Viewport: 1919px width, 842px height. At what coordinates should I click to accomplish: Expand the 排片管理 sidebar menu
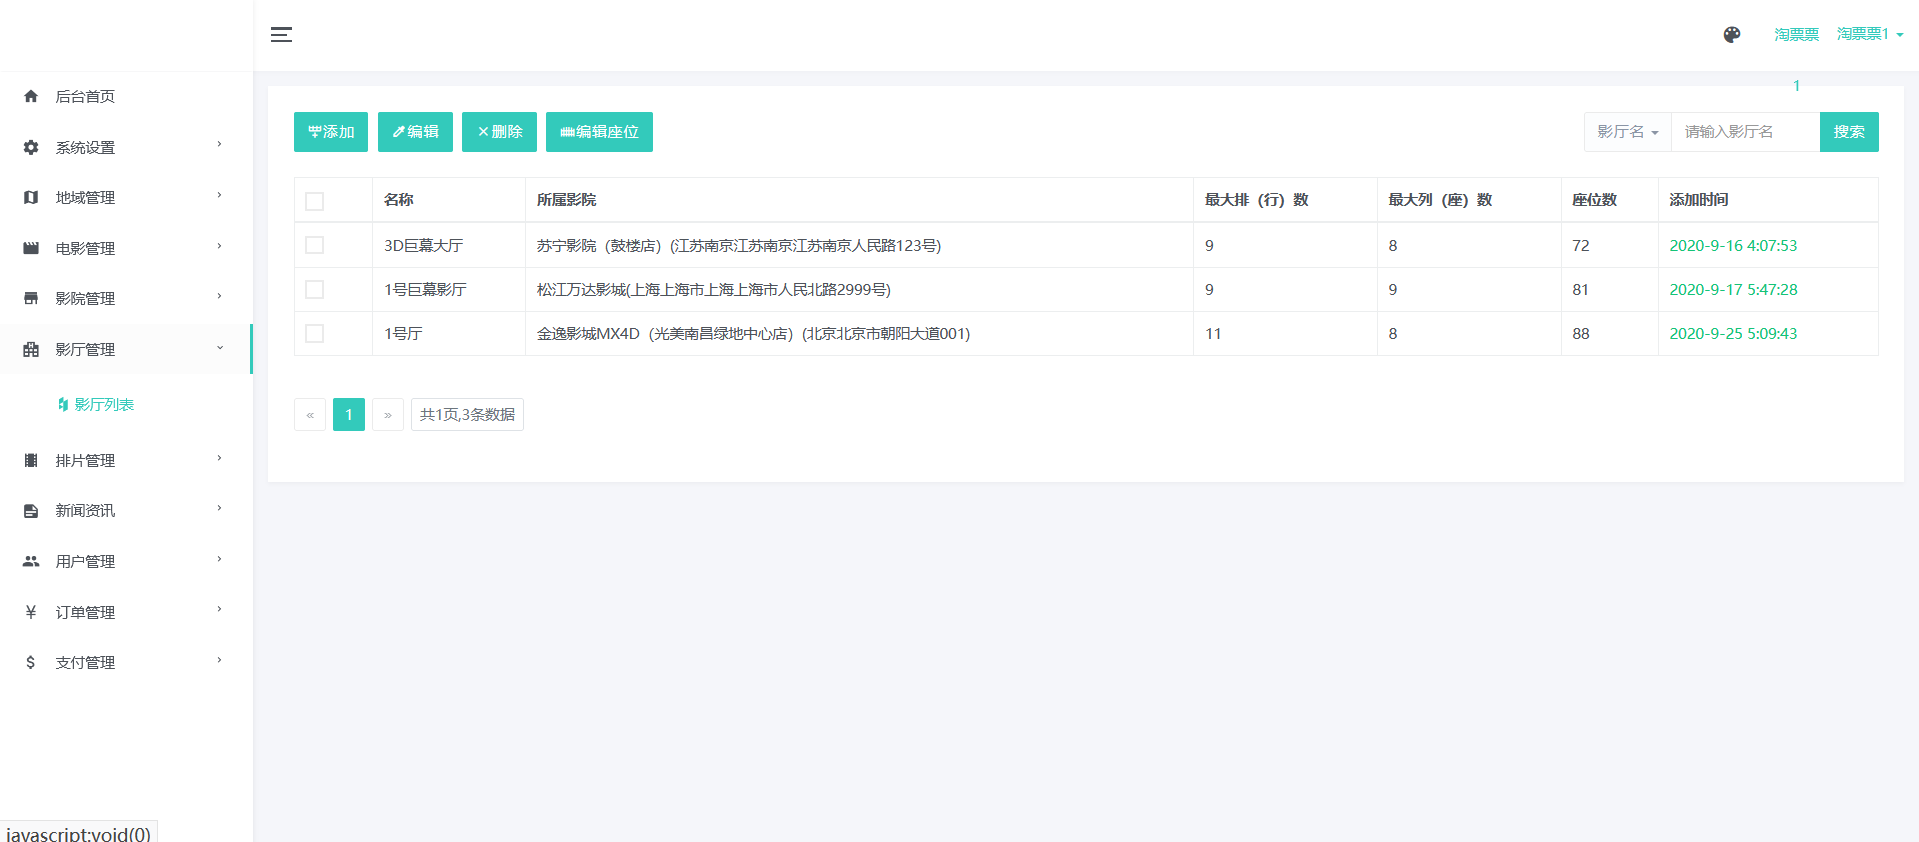click(125, 460)
